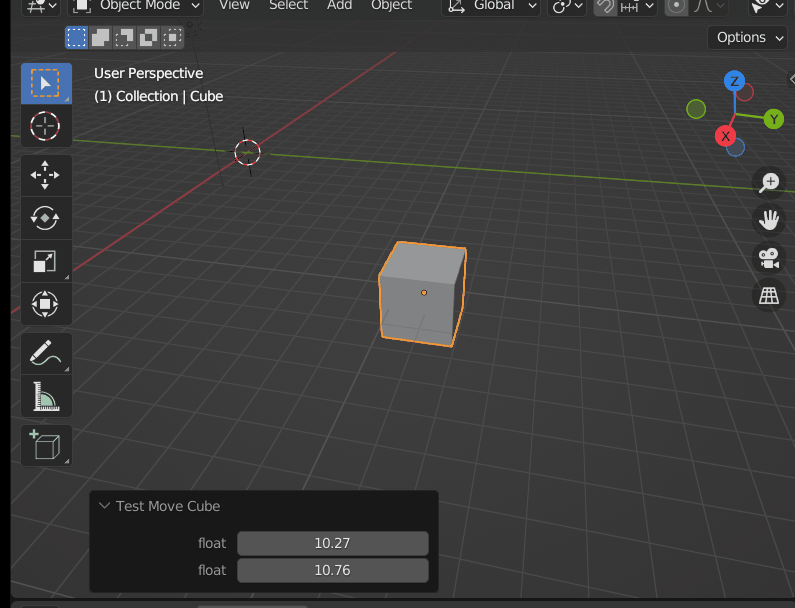Open the Options dropdown
This screenshot has width=795, height=608.
pyautogui.click(x=747, y=38)
